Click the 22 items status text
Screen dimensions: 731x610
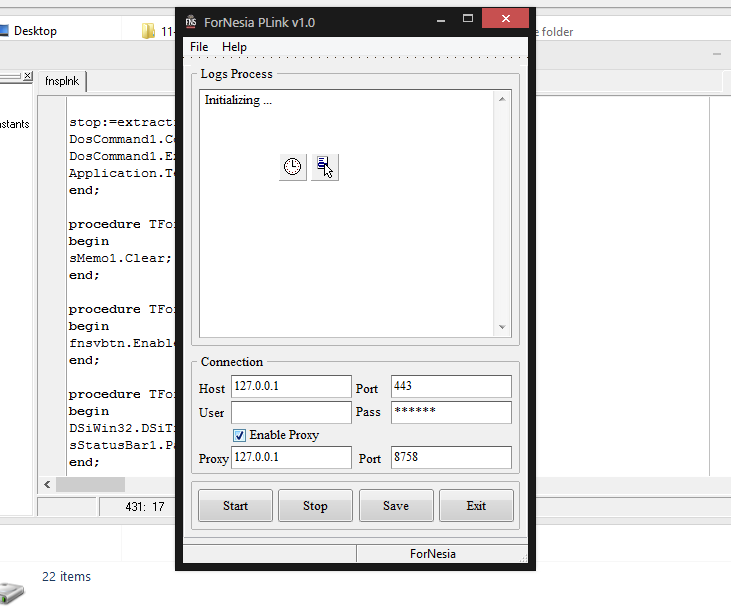click(67, 576)
